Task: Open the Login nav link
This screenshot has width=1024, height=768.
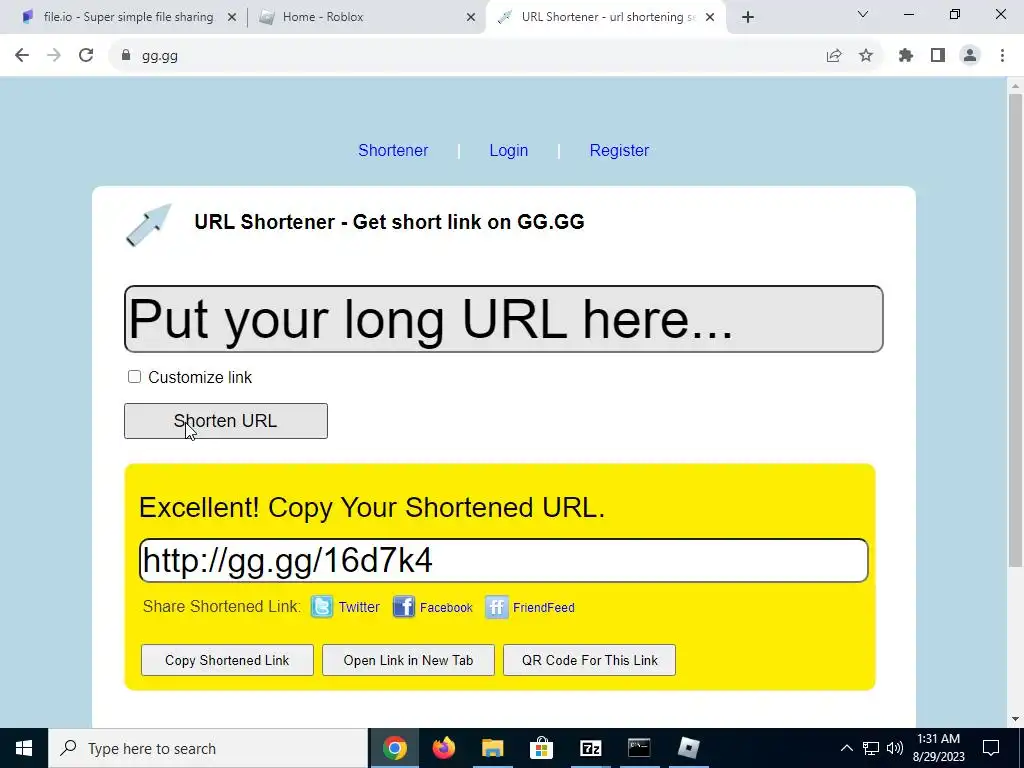Action: pos(509,150)
